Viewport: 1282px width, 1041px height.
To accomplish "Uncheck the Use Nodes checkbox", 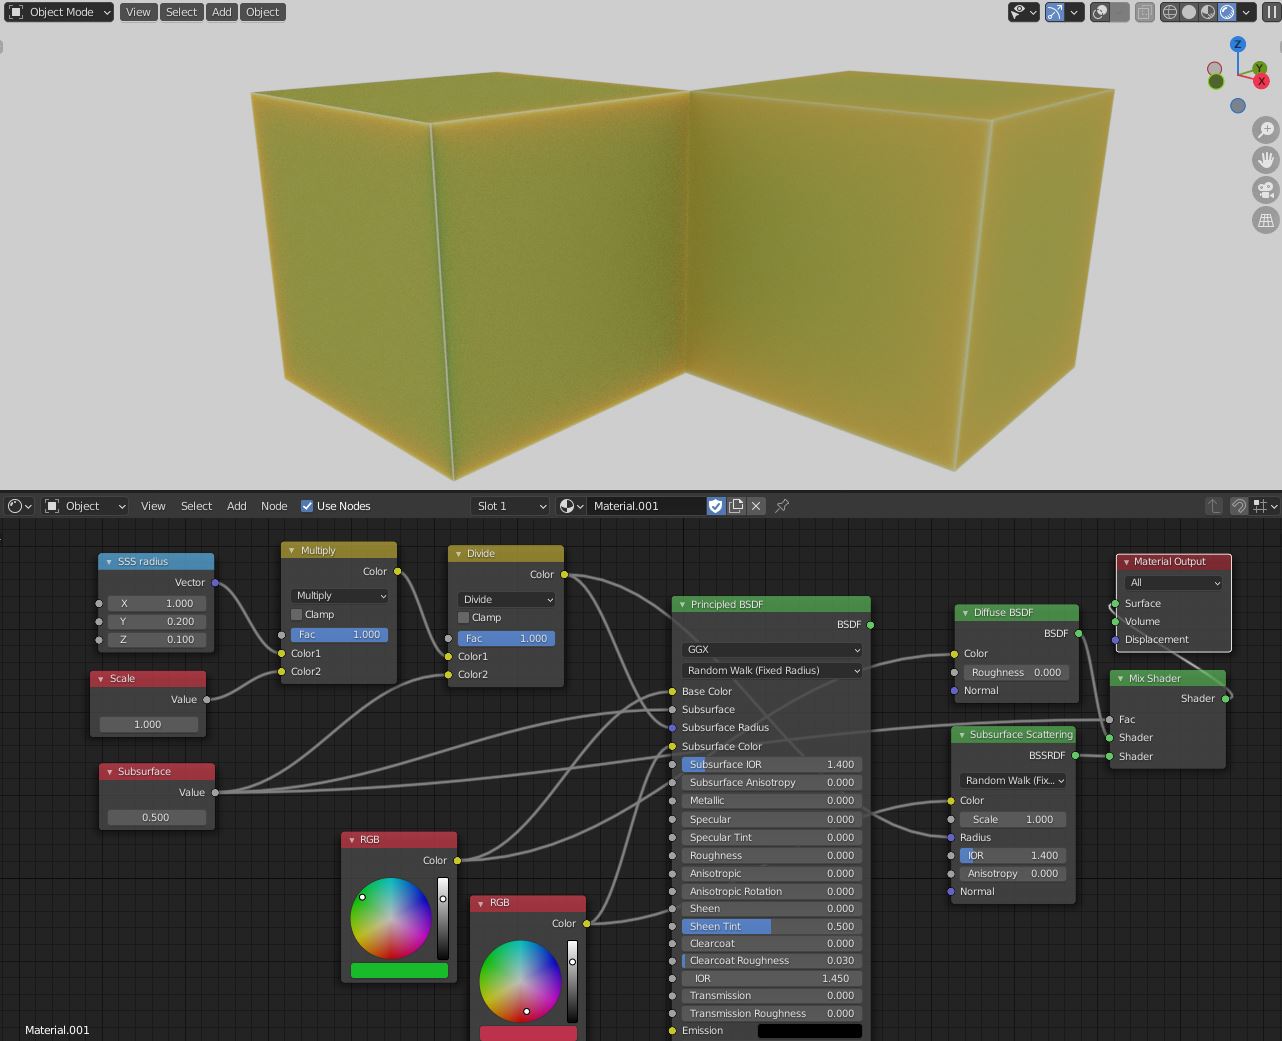I will pyautogui.click(x=307, y=506).
